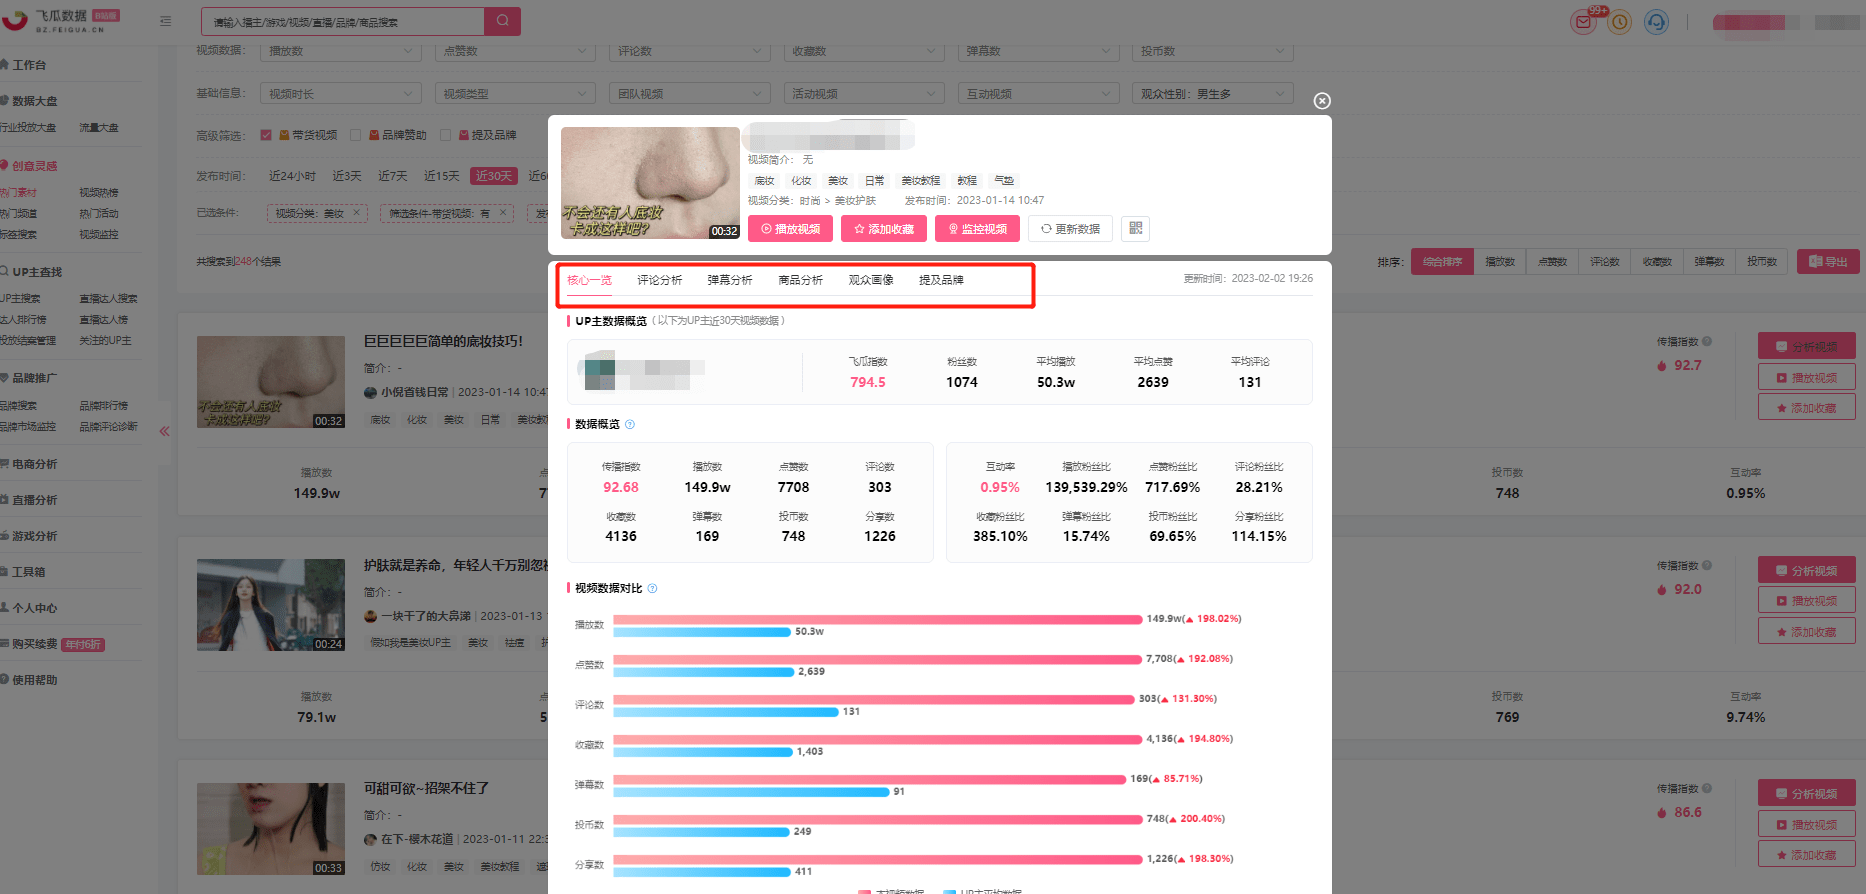Click the help icon beside first 传播指数

click(1707, 342)
